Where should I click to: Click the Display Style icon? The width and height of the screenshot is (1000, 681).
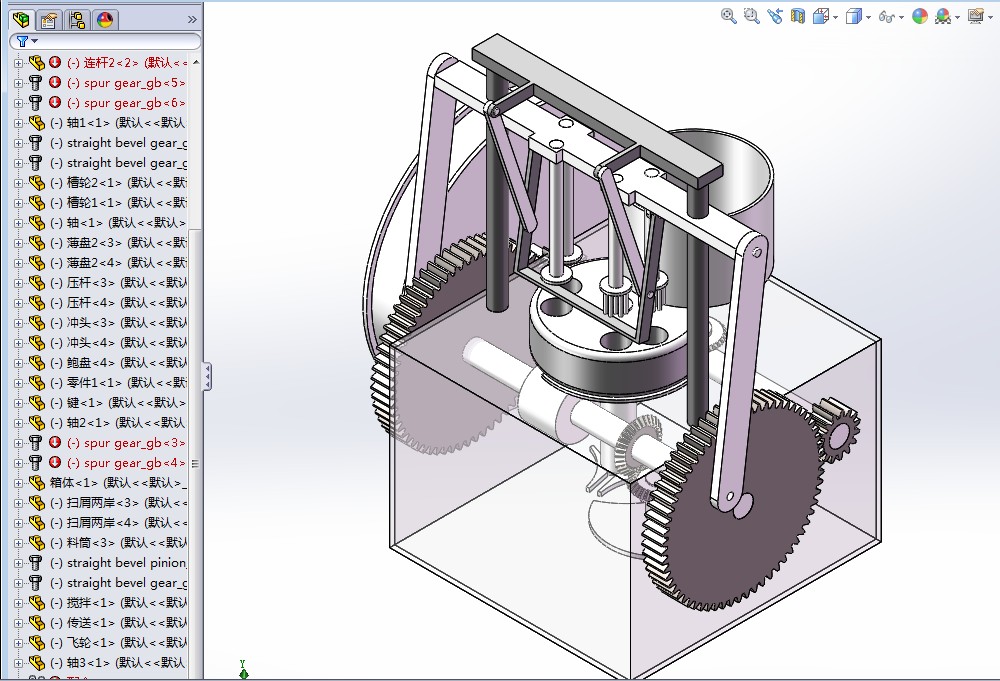tap(853, 16)
